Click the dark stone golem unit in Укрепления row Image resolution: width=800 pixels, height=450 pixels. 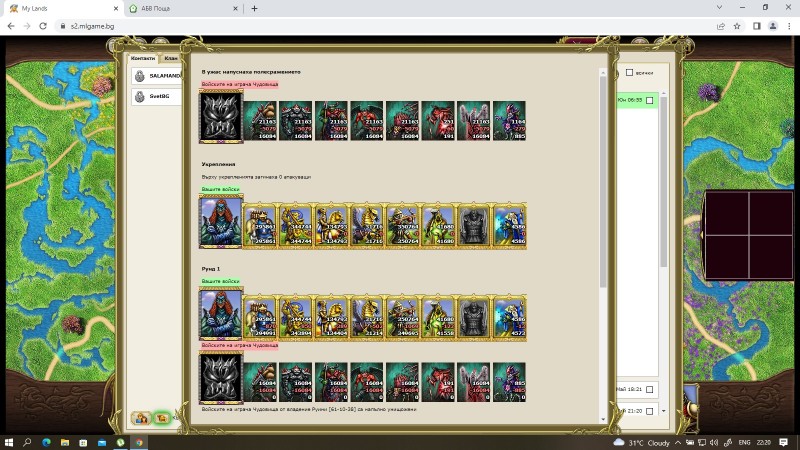tap(474, 226)
